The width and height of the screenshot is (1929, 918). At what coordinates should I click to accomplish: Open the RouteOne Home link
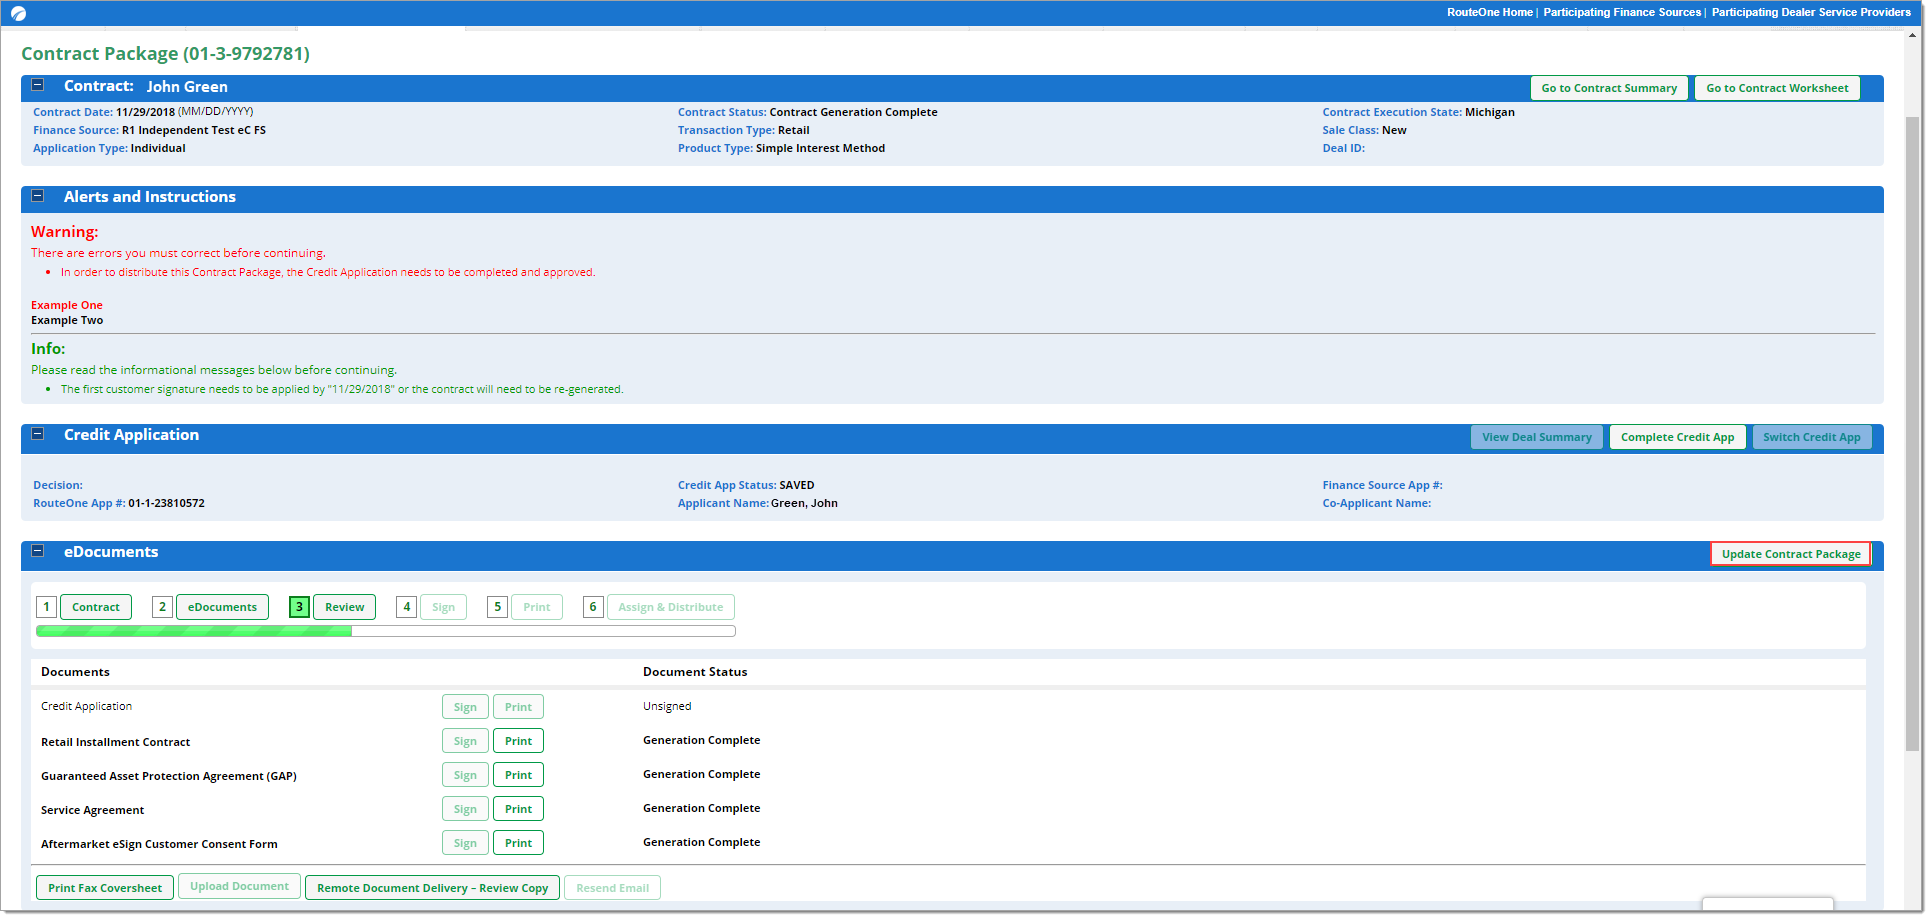click(1489, 12)
